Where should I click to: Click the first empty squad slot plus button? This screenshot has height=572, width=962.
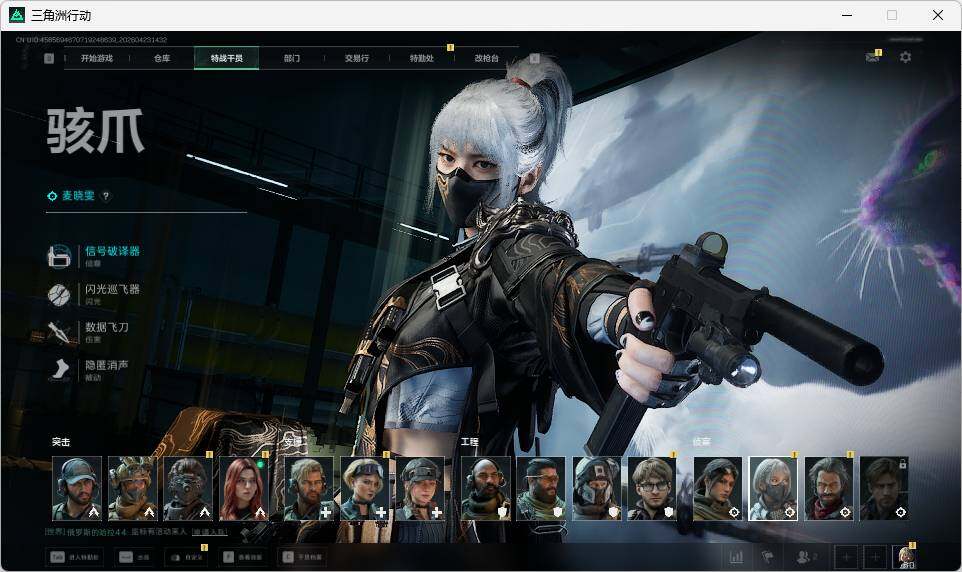coord(845,556)
